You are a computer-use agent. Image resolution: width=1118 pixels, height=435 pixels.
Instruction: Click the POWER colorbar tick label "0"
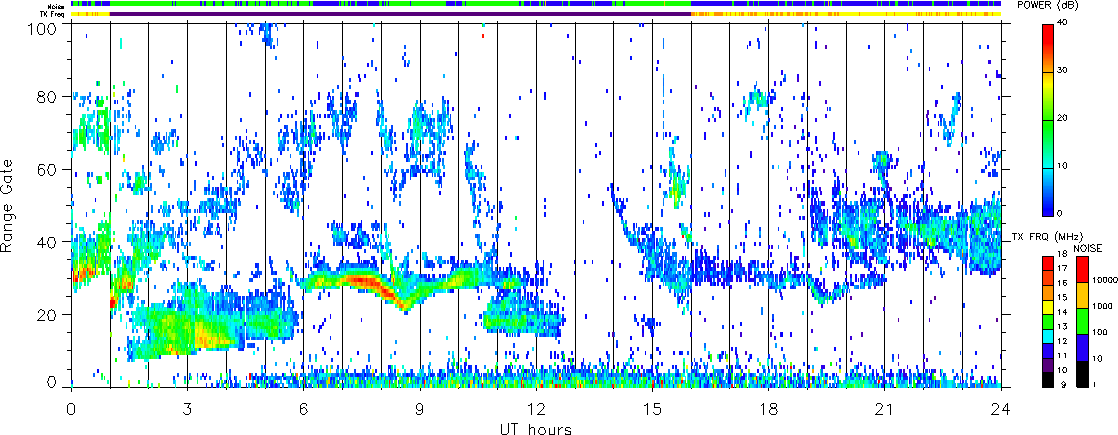(x=1060, y=215)
